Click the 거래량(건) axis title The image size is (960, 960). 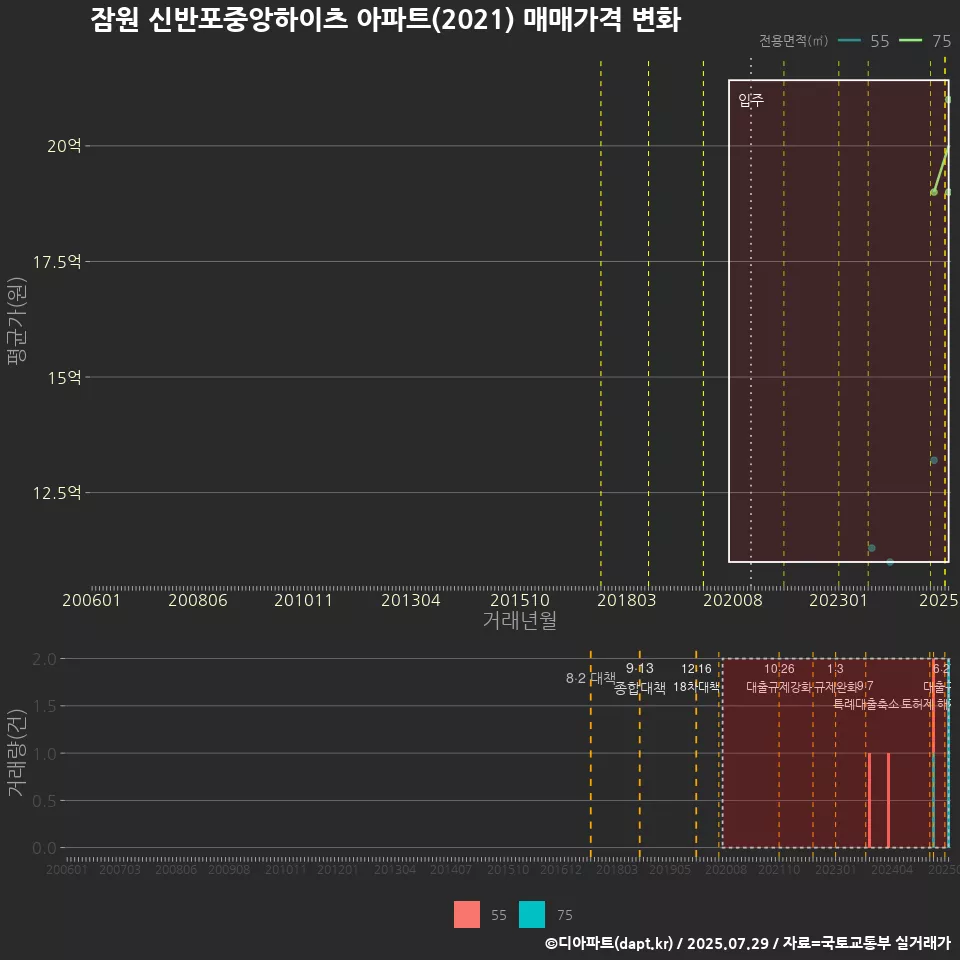[17, 753]
